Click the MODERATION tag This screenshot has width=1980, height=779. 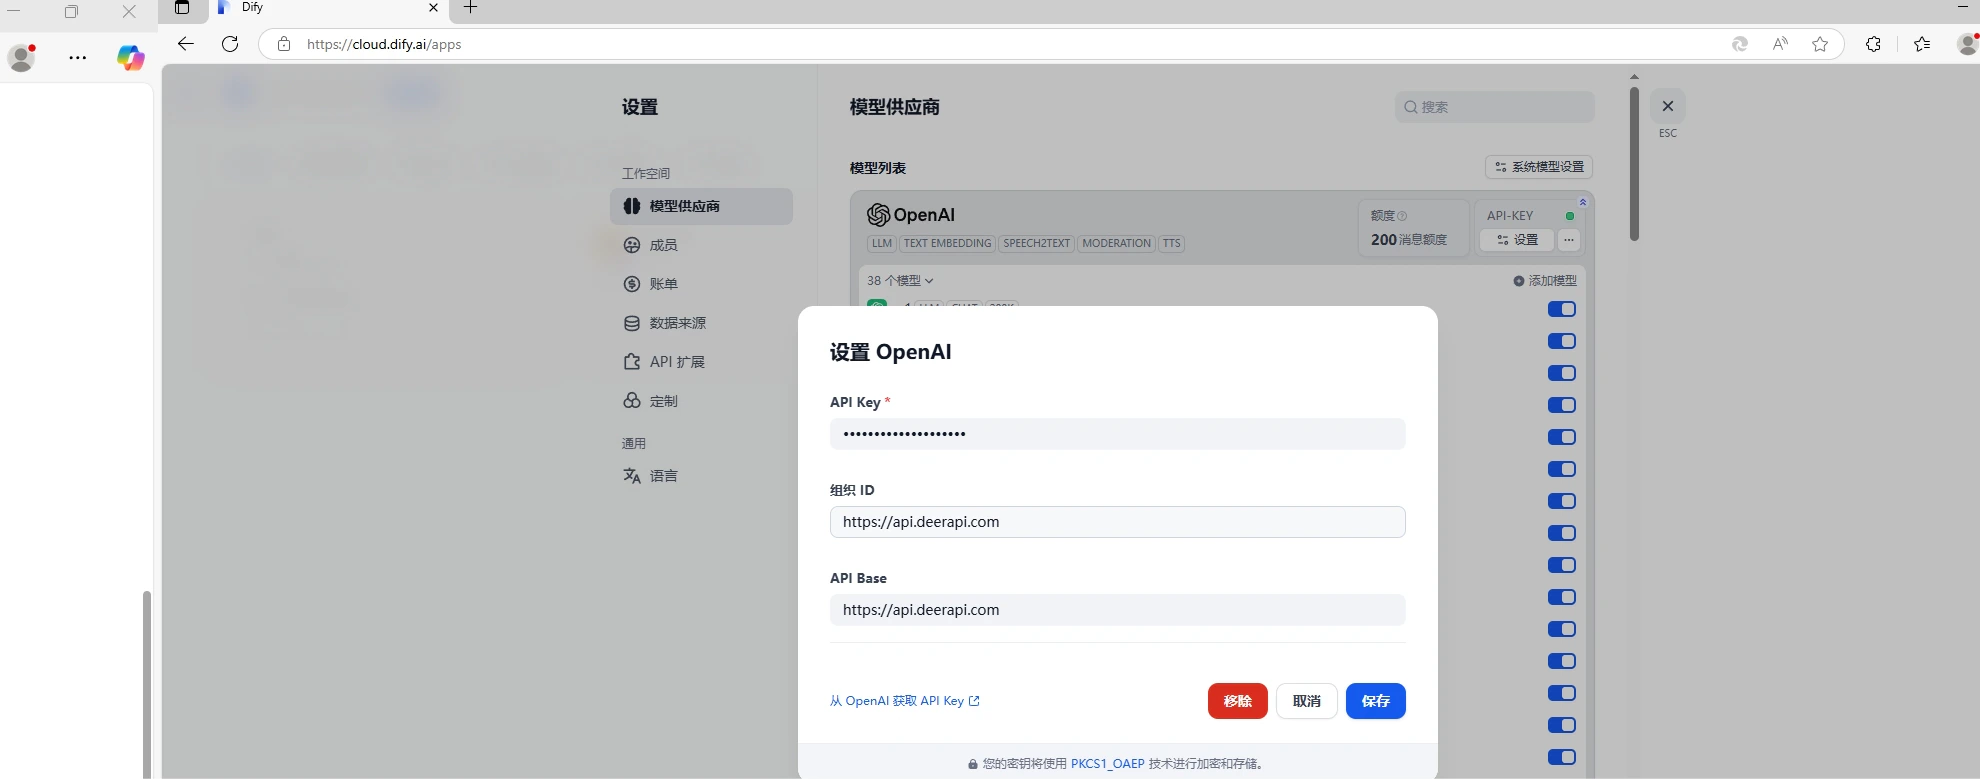[x=1117, y=243]
